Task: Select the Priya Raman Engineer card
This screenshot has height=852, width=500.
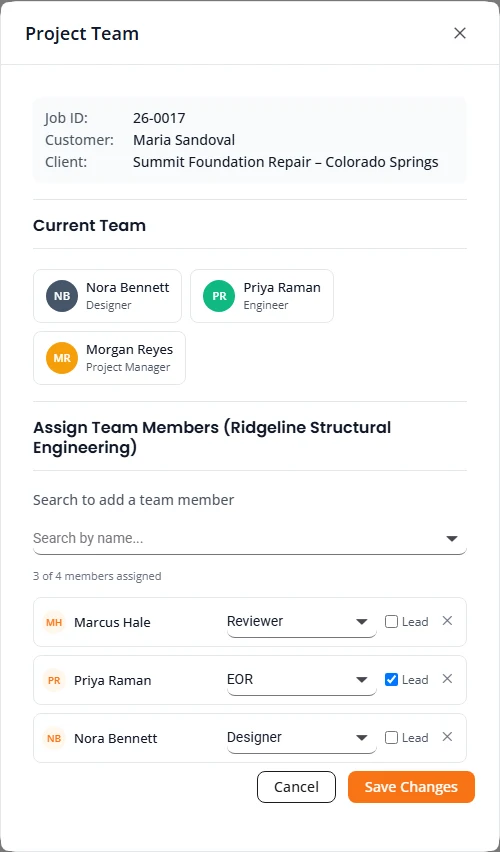Action: click(262, 296)
